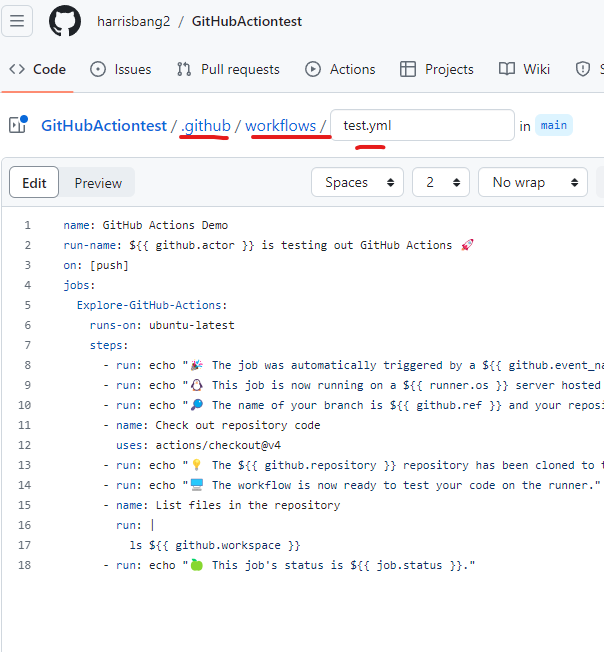
Task: Open GitHubActiontest repository link in header
Action: tap(247, 21)
